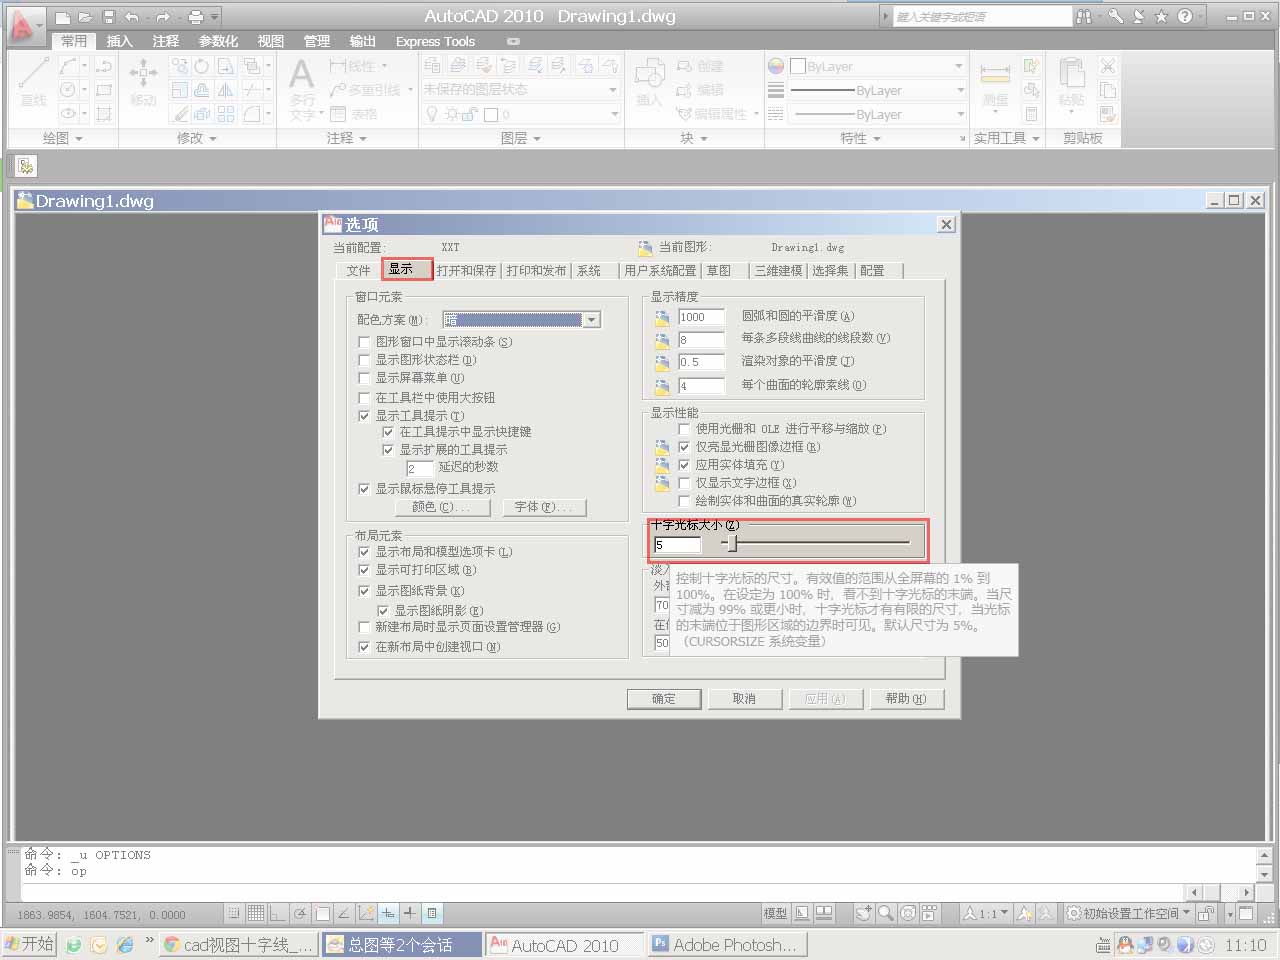Select the Move (移动) tool

coord(143,82)
